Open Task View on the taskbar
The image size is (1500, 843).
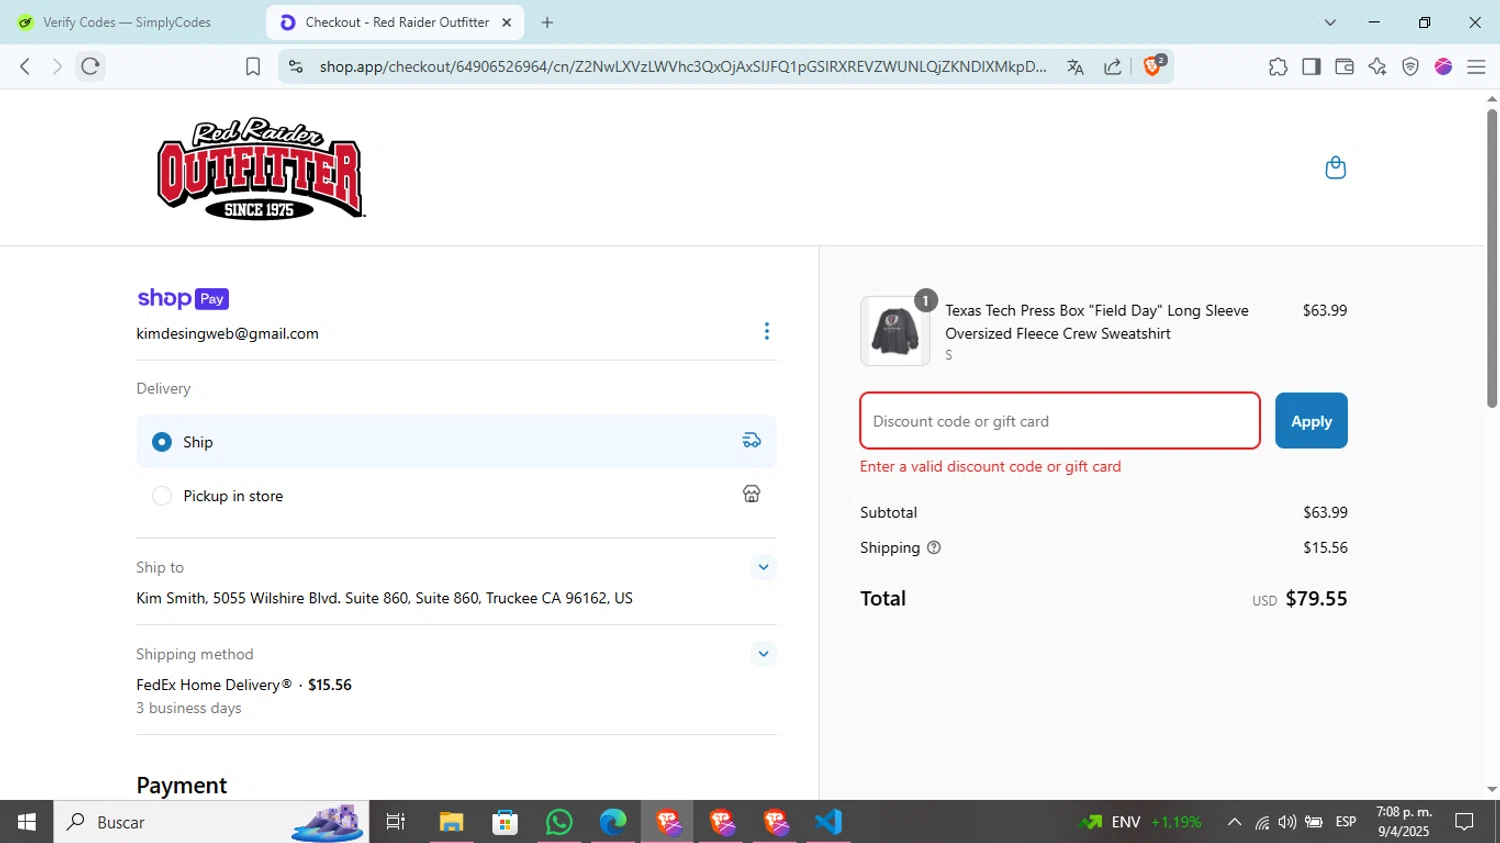coord(396,822)
